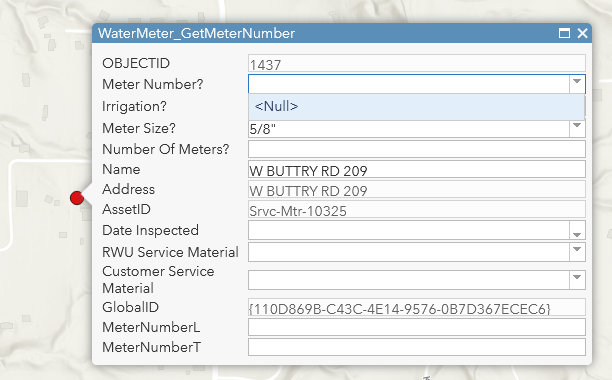Screen dimensions: 612x380
Task: Click the Number Of Meters? label
Action: 165,149
